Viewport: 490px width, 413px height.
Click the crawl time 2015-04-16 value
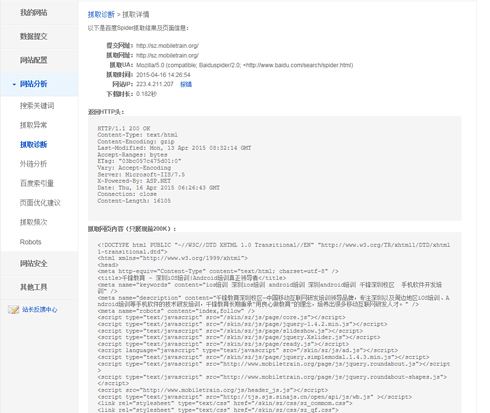163,75
